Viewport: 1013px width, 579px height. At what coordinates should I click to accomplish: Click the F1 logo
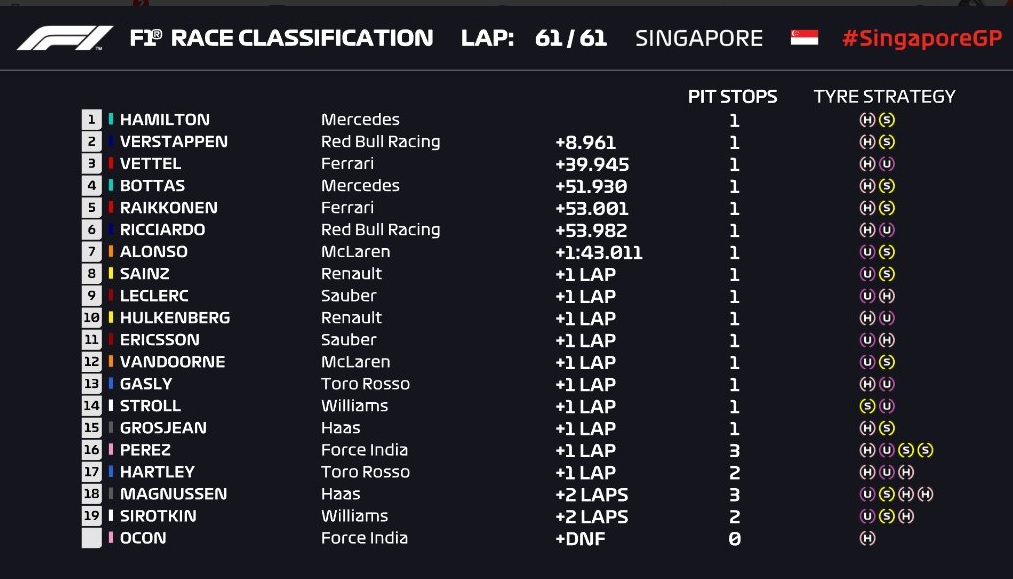point(65,38)
